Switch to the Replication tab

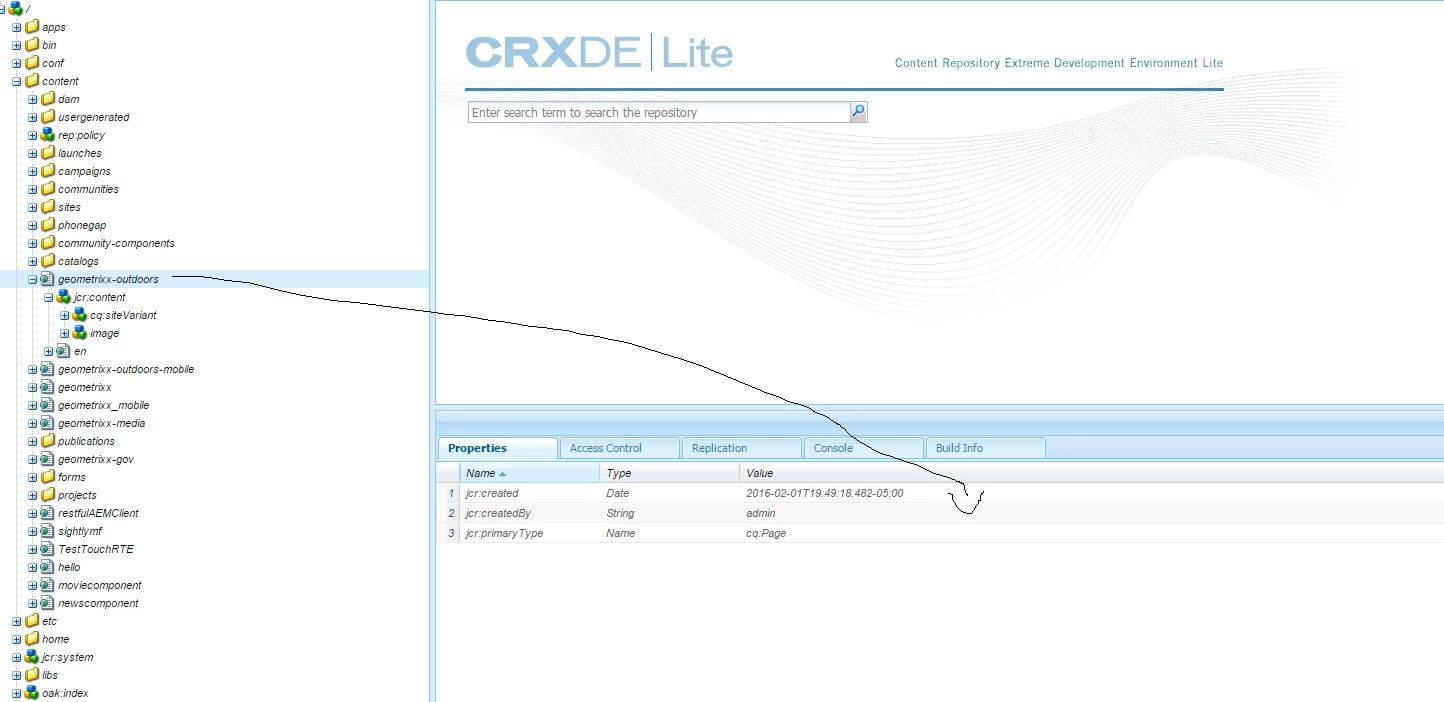(741, 448)
